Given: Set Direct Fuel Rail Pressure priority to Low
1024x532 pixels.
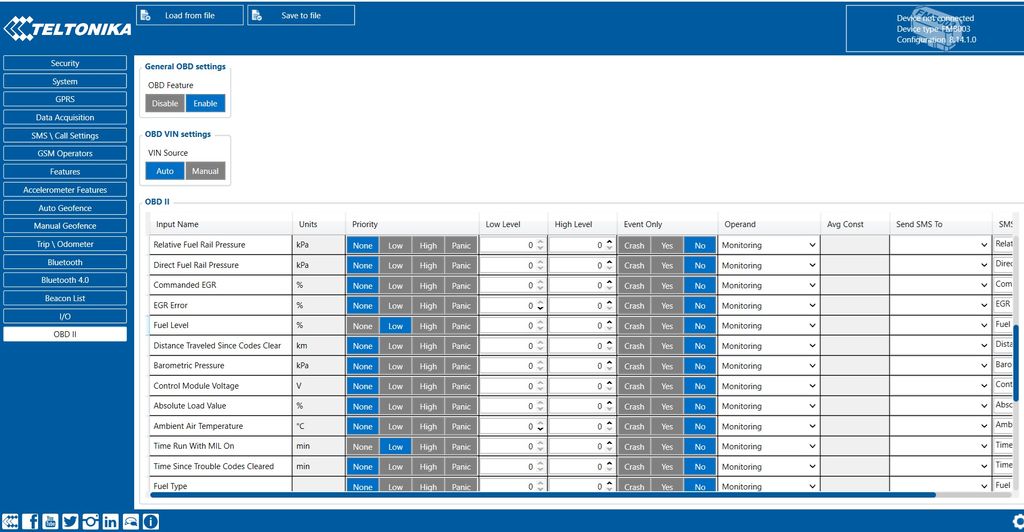Looking at the screenshot, I should coord(396,266).
